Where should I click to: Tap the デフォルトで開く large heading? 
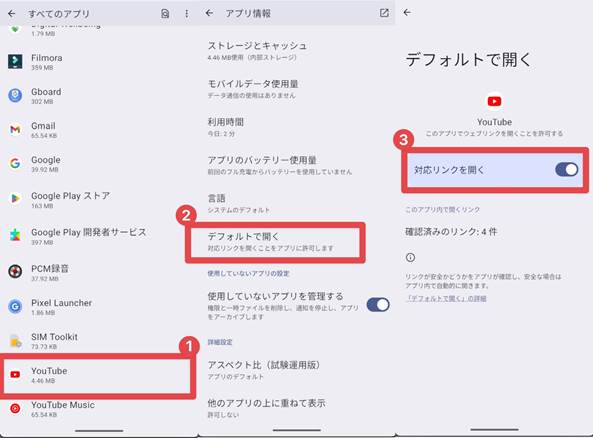pos(468,60)
